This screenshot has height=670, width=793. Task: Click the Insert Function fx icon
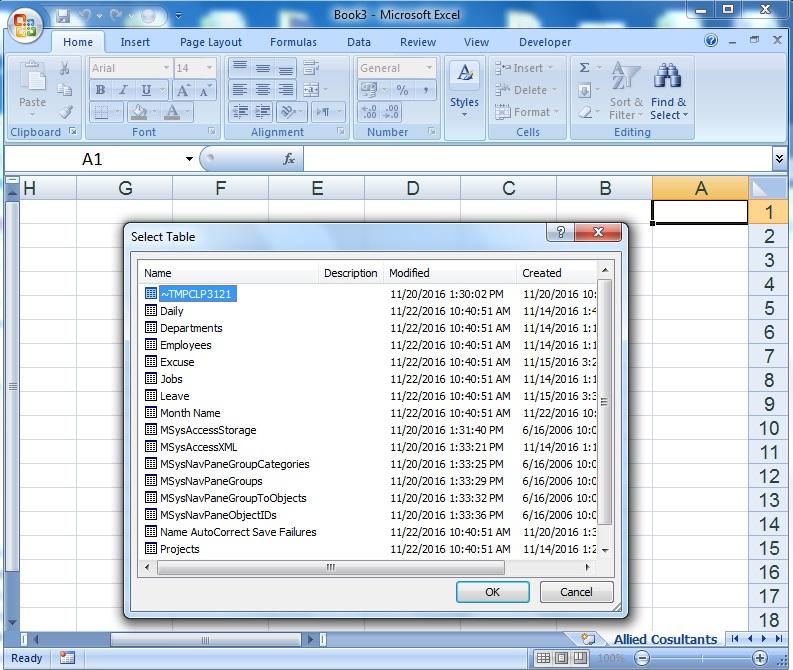pos(289,159)
